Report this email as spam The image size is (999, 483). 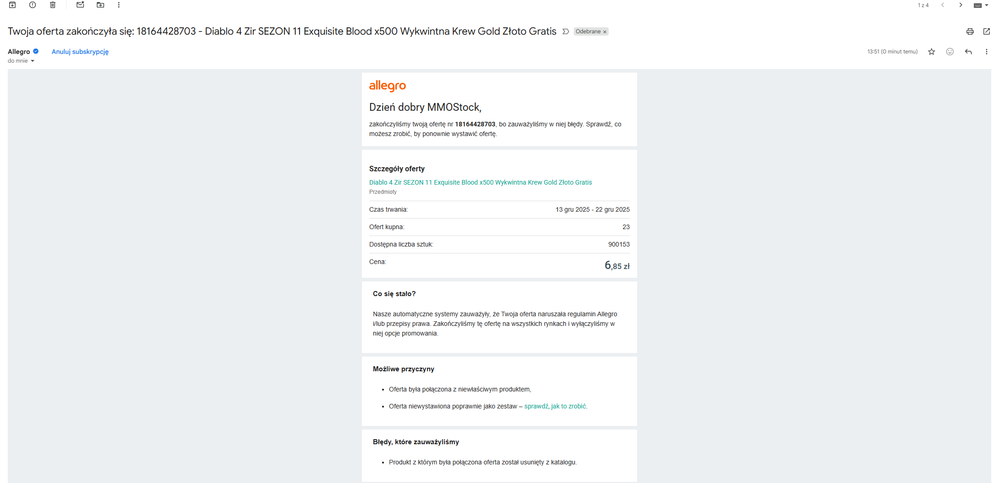coord(32,5)
